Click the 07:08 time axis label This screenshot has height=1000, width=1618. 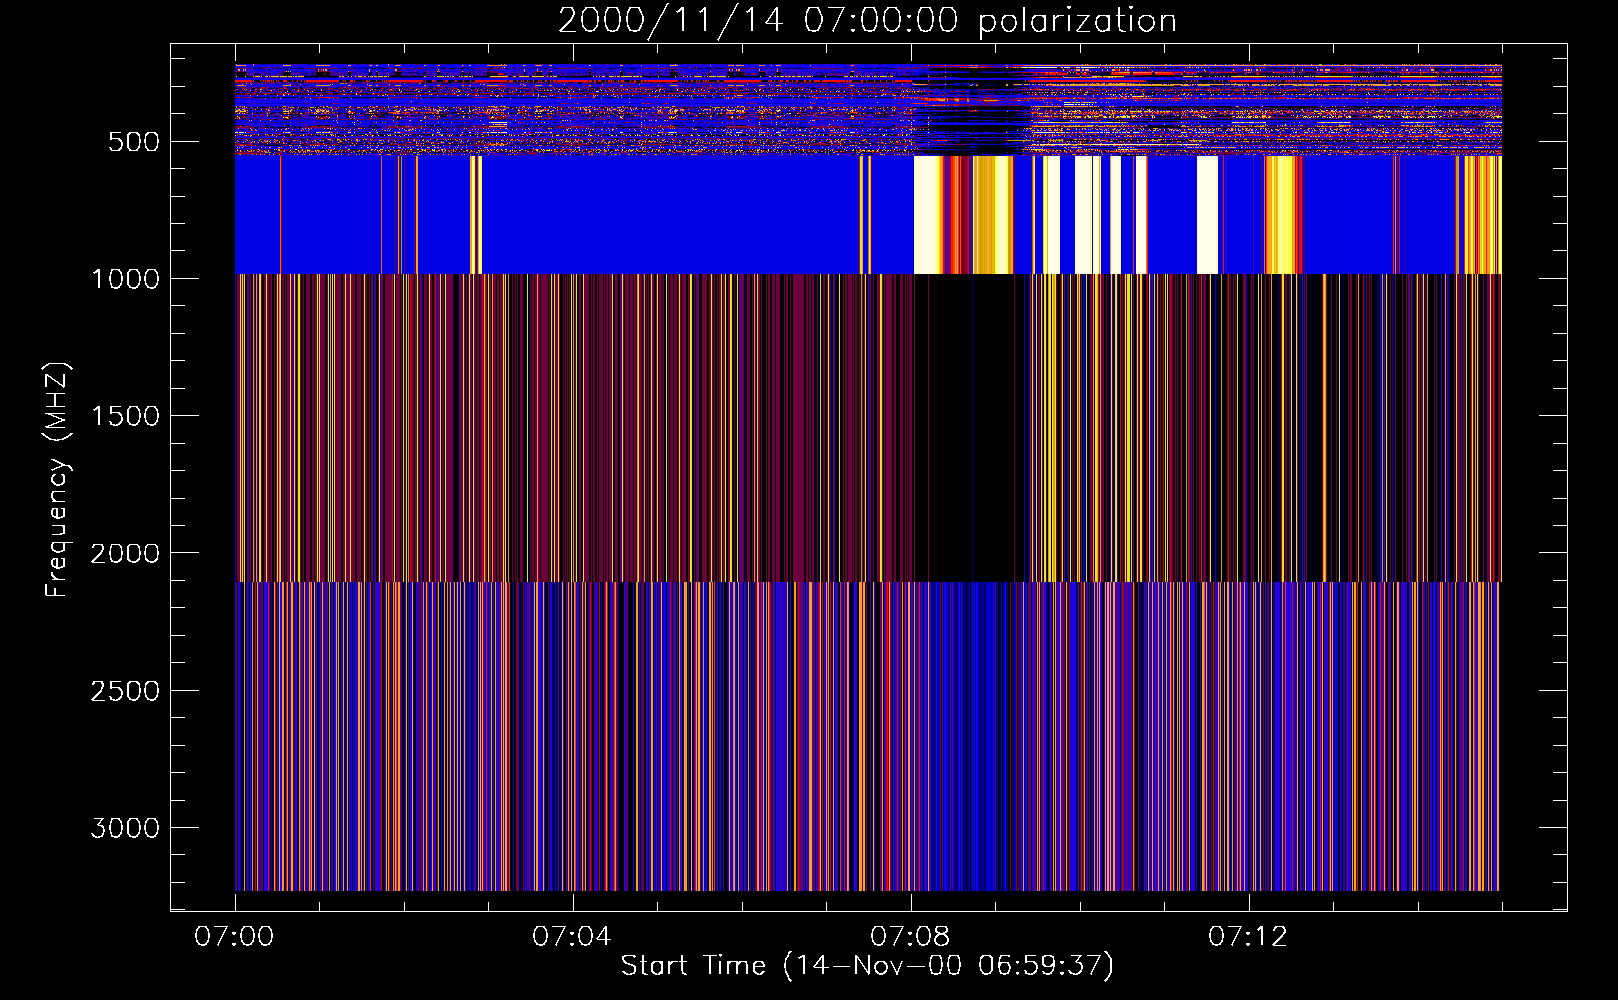click(x=910, y=937)
